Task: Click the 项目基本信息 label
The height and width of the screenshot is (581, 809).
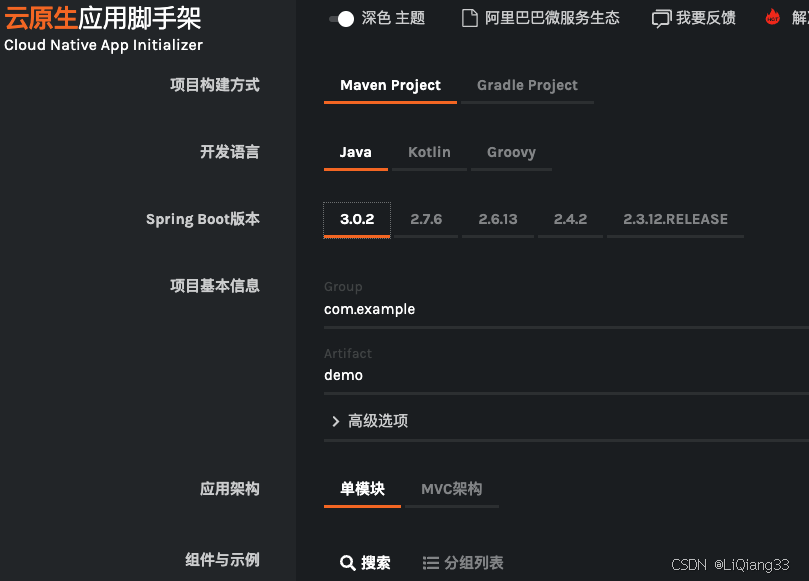Action: pos(215,286)
